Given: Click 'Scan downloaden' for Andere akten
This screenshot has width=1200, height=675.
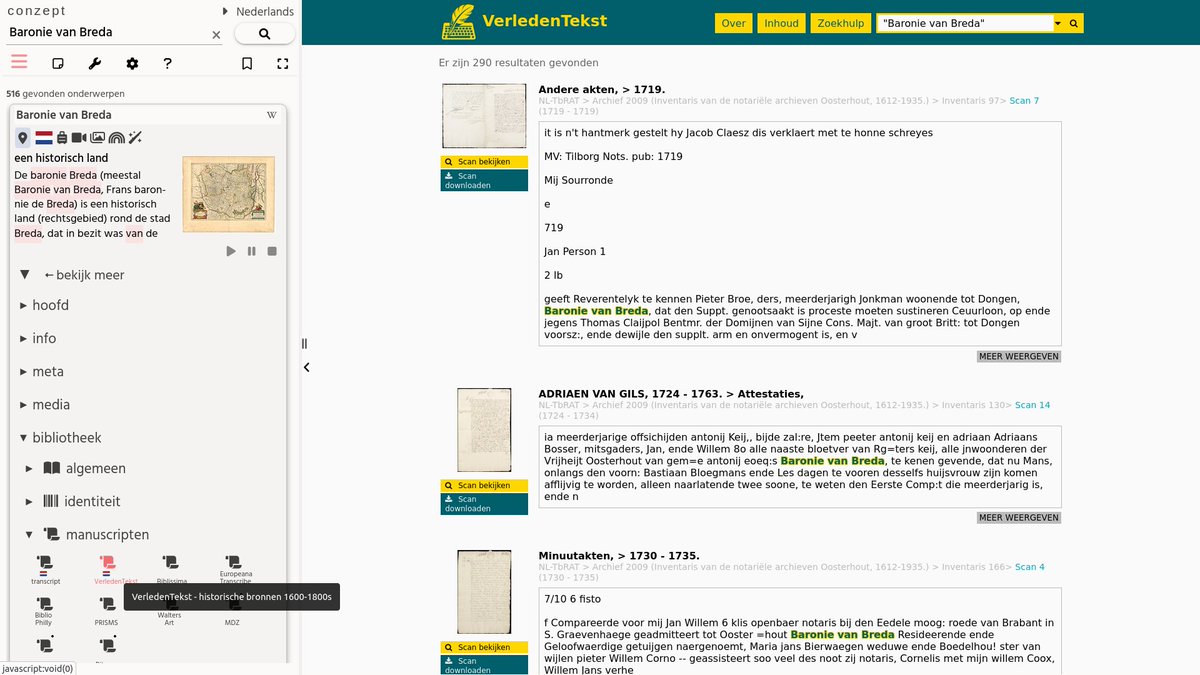Looking at the screenshot, I should (484, 180).
